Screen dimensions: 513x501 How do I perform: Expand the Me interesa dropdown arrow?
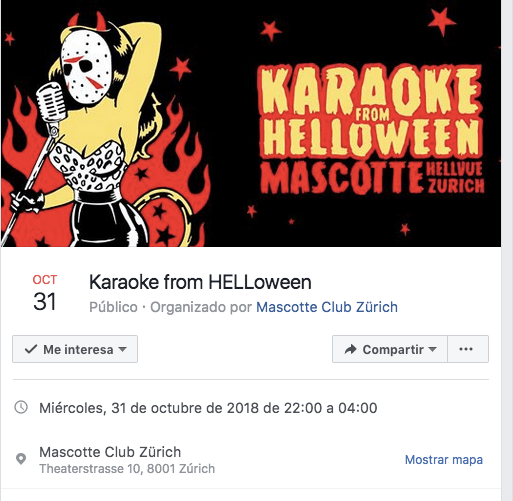coord(123,349)
